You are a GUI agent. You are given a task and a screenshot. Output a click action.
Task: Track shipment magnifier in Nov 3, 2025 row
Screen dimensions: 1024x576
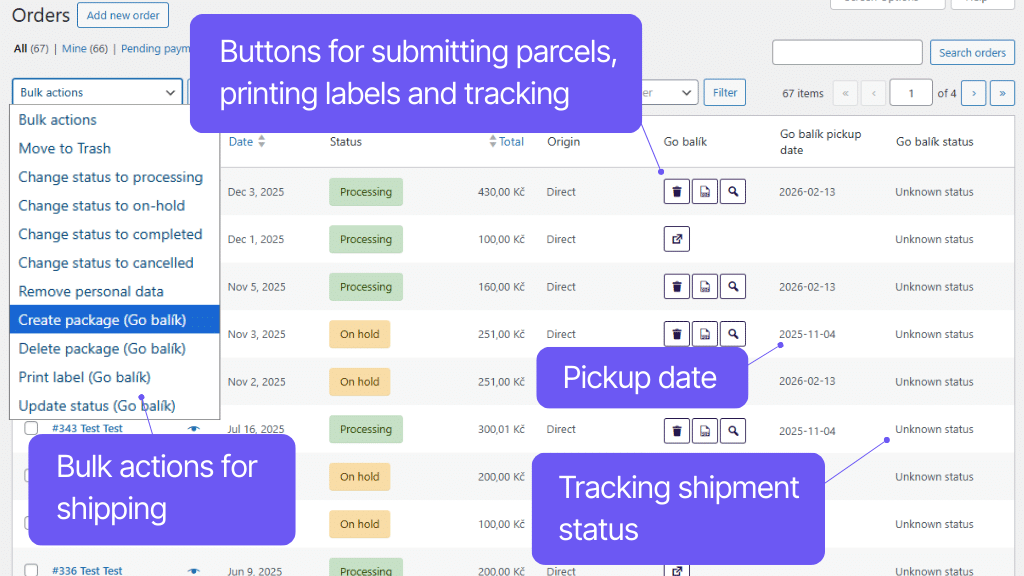(x=733, y=334)
